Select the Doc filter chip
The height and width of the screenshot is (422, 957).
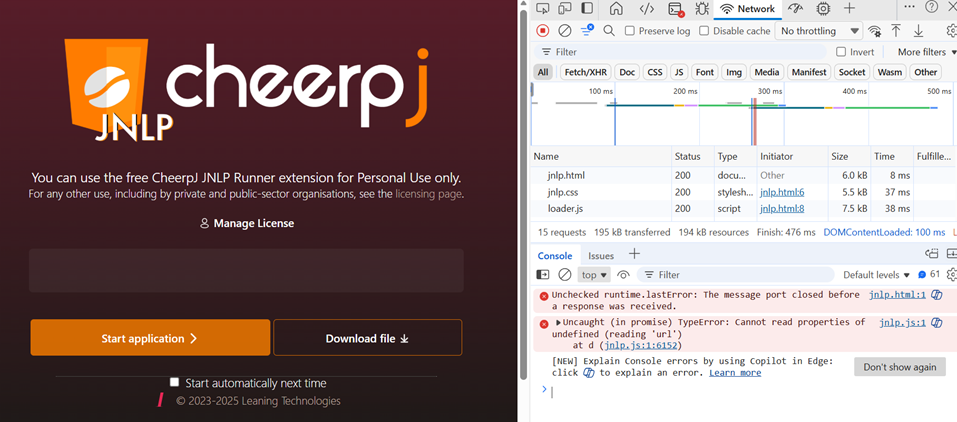pyautogui.click(x=627, y=72)
